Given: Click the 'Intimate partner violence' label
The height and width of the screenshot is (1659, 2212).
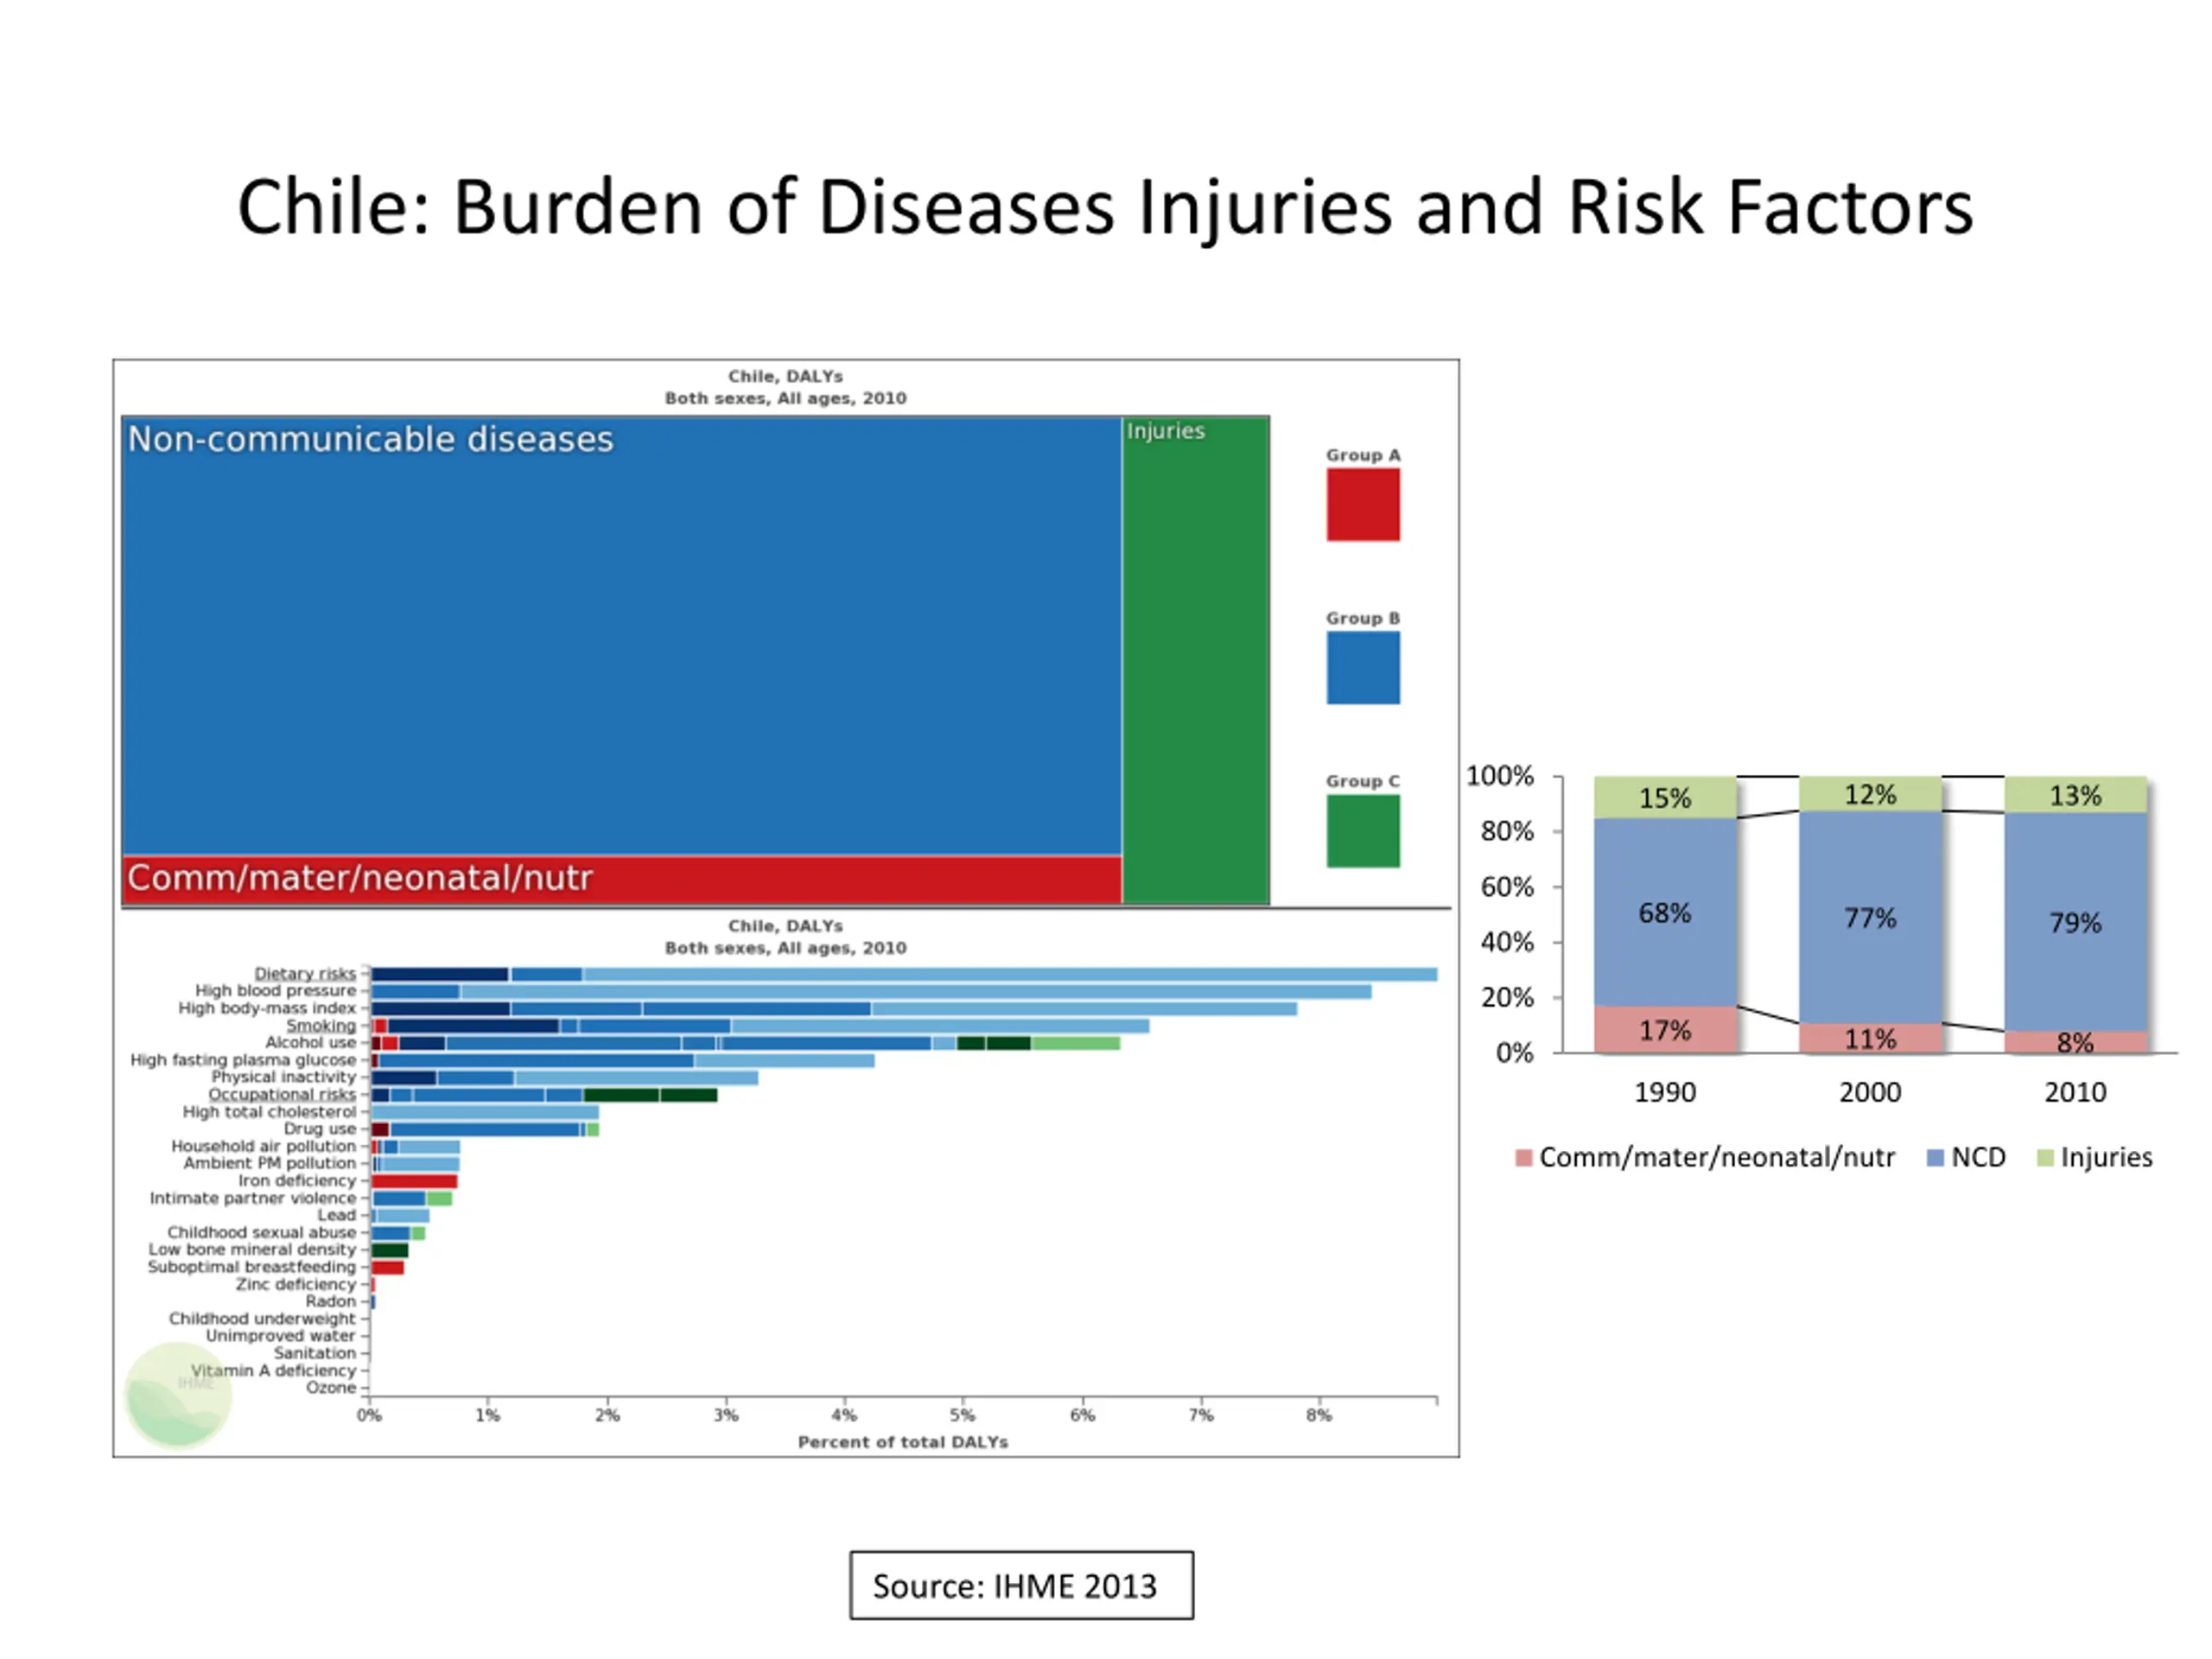Looking at the screenshot, I should [x=252, y=1198].
